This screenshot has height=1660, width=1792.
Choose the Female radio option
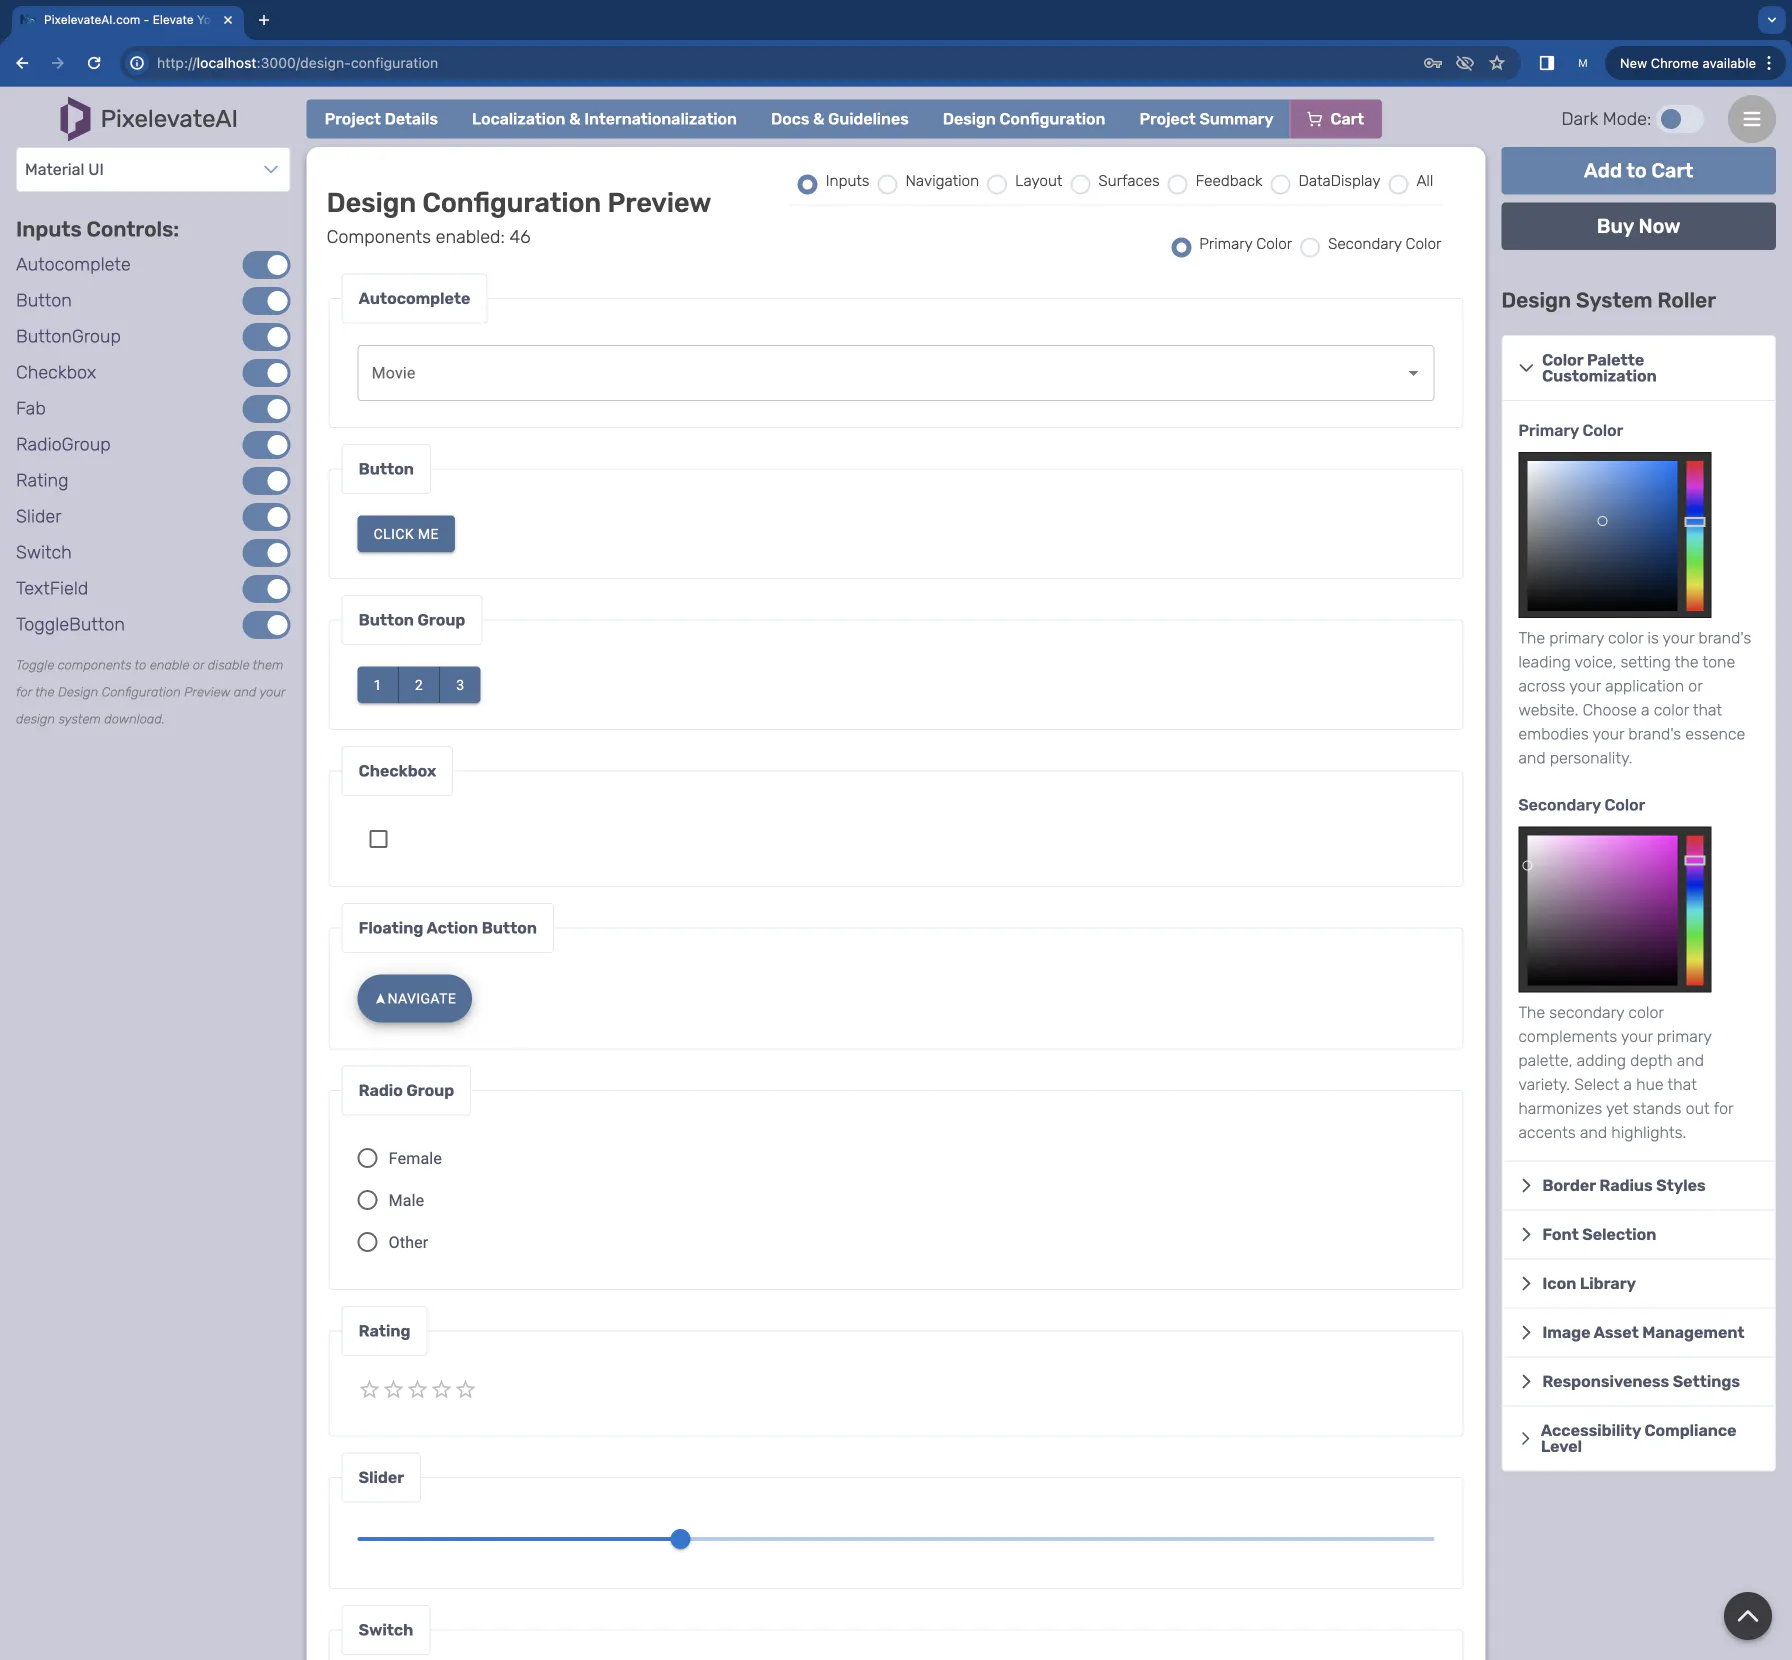tap(367, 1158)
